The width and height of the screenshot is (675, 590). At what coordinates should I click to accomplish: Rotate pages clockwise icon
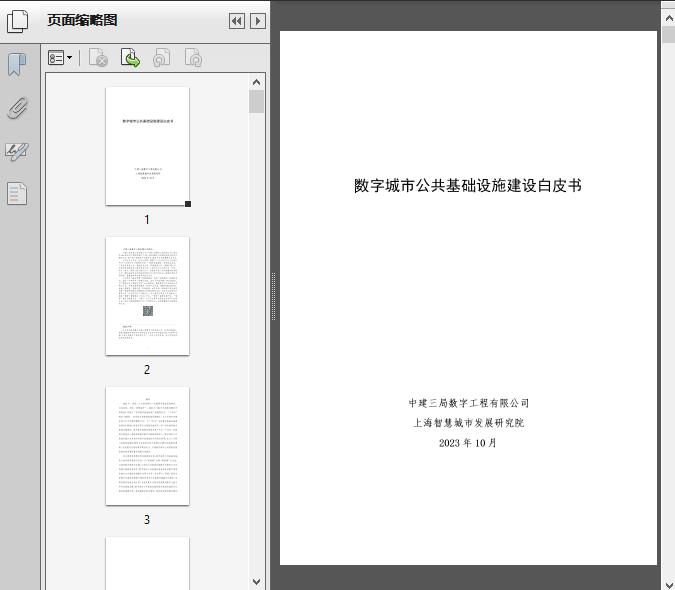(193, 58)
